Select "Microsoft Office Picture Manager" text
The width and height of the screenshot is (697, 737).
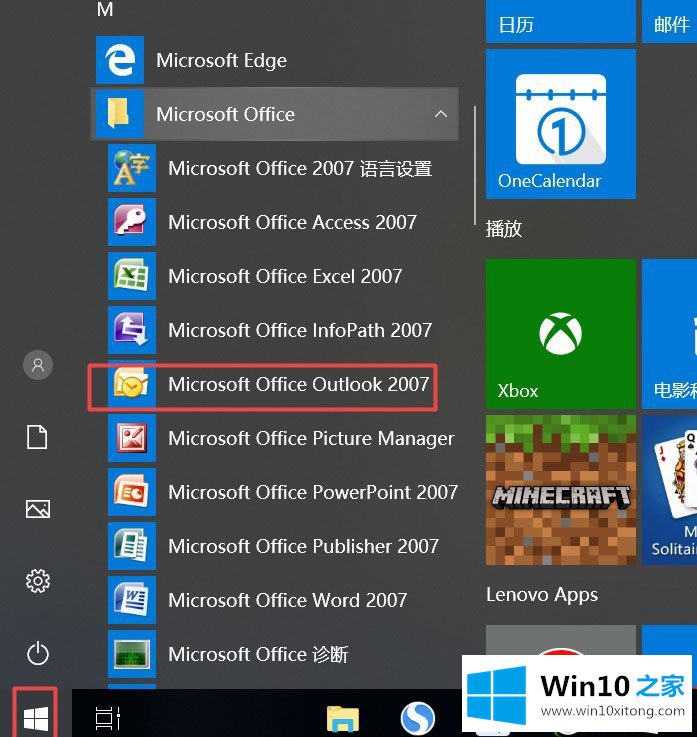[x=311, y=439]
